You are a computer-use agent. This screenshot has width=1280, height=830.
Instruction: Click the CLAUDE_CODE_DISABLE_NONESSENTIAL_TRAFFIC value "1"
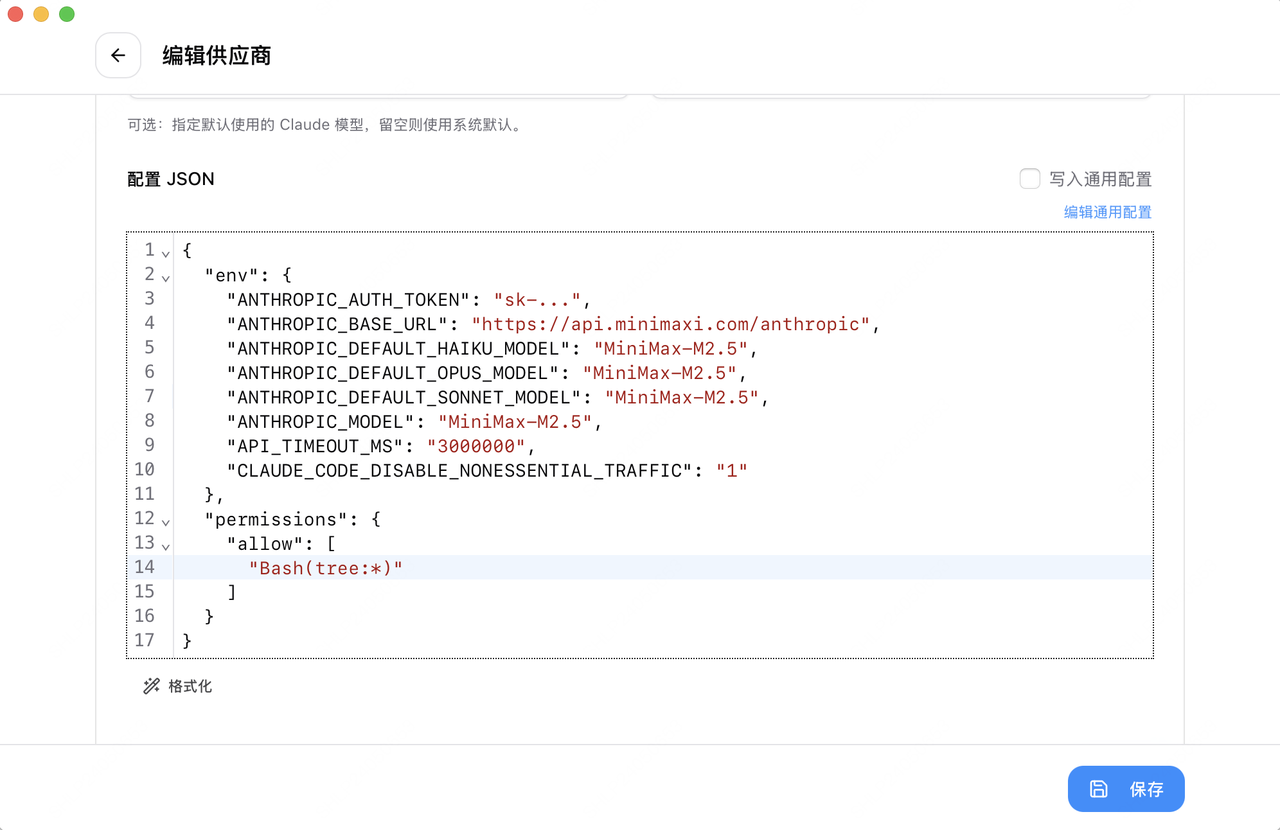(731, 470)
